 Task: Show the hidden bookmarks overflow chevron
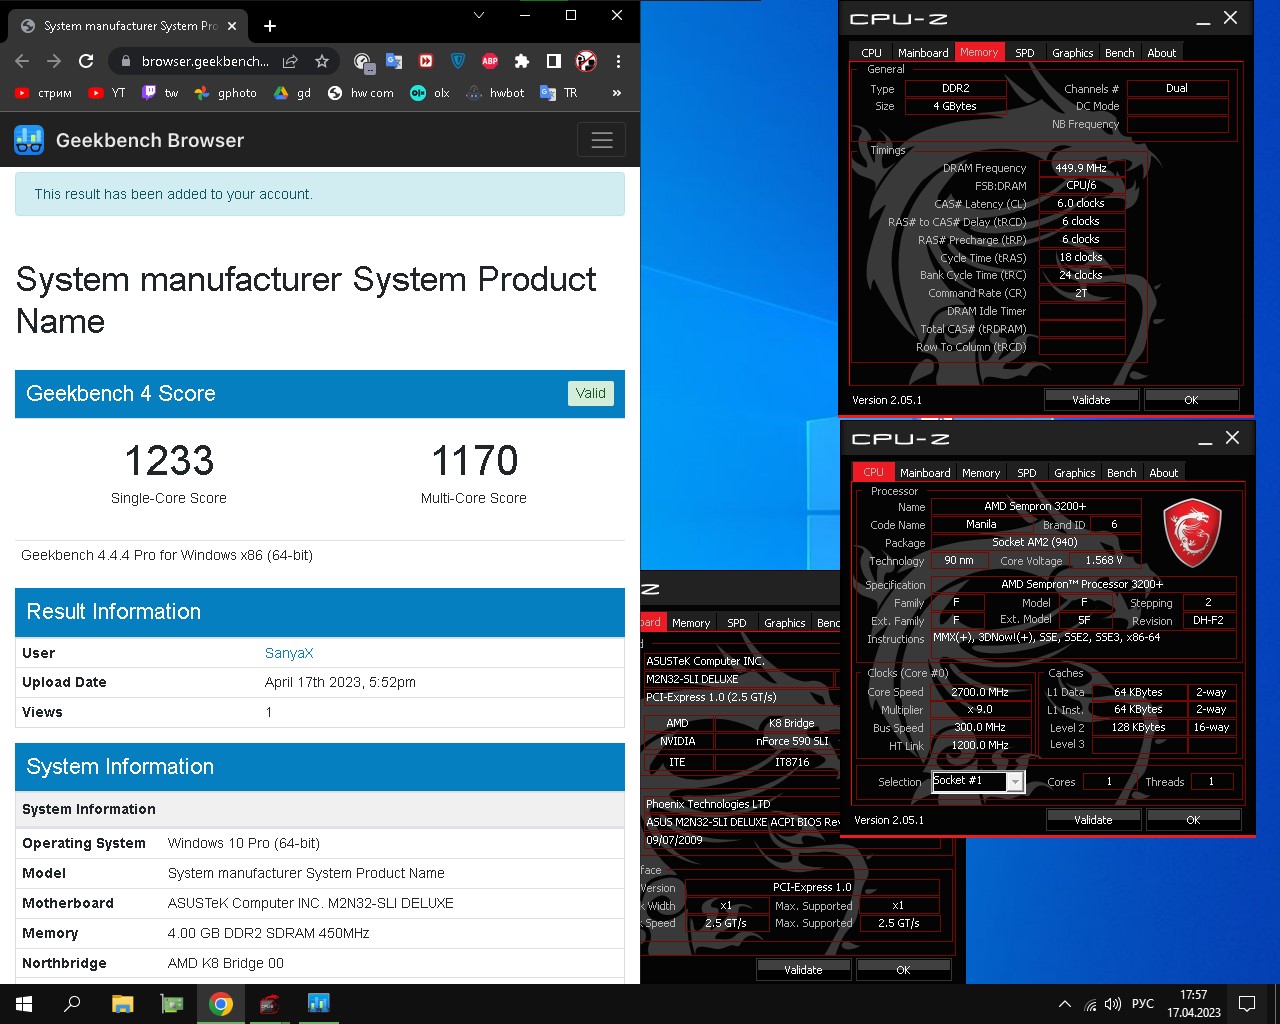click(x=616, y=93)
